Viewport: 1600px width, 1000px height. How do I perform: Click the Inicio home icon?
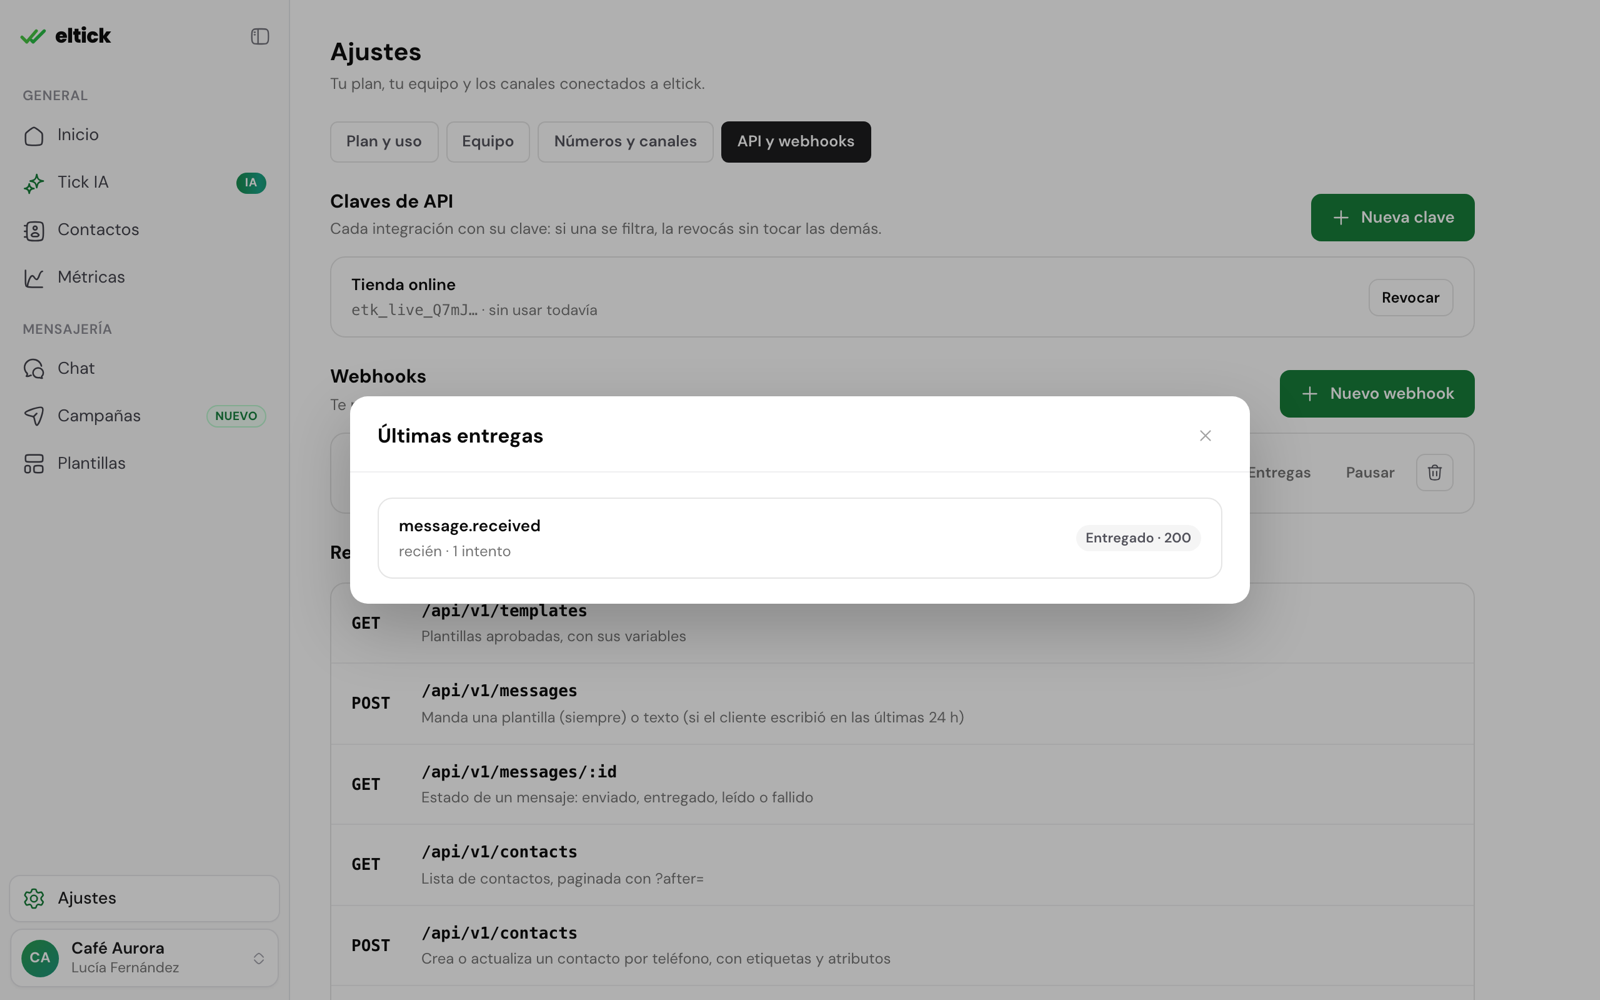pos(34,135)
